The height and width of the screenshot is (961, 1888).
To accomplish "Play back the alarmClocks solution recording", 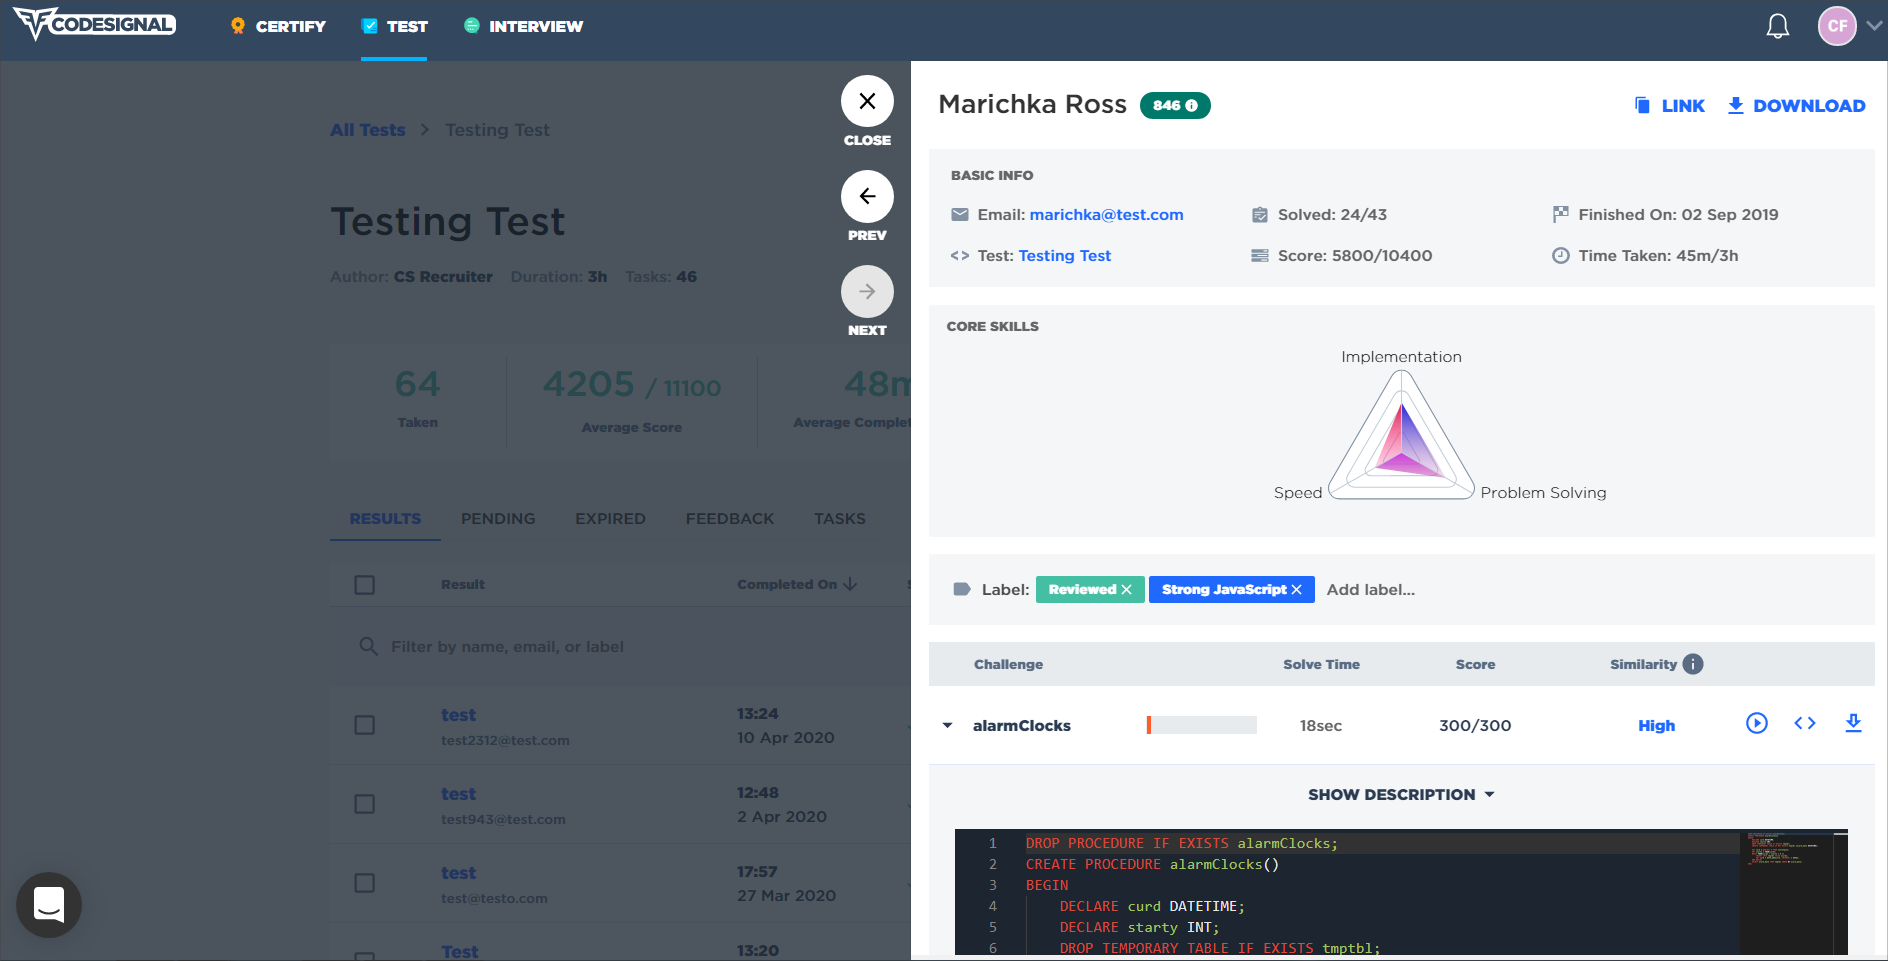I will coord(1757,723).
